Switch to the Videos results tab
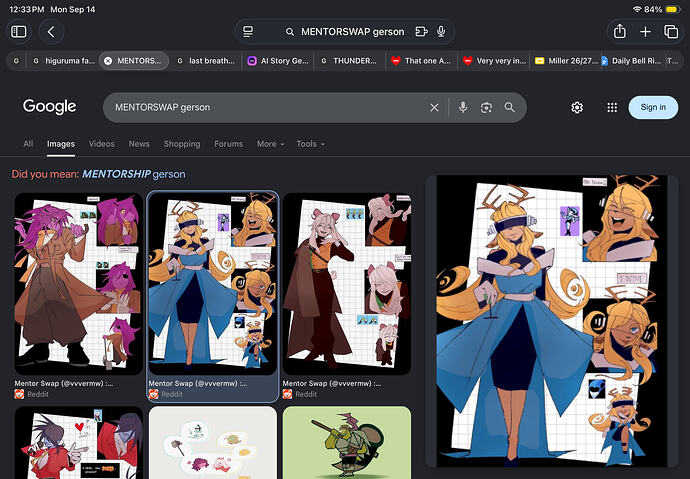This screenshot has width=690, height=479. [102, 144]
